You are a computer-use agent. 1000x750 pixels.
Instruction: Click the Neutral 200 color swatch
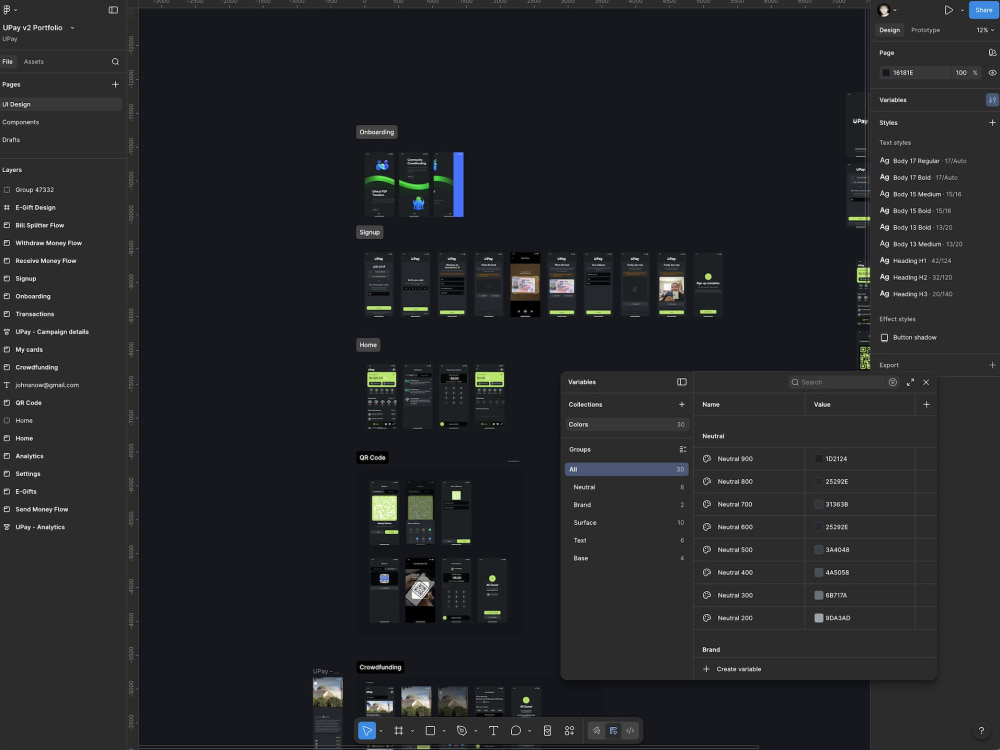(x=819, y=618)
